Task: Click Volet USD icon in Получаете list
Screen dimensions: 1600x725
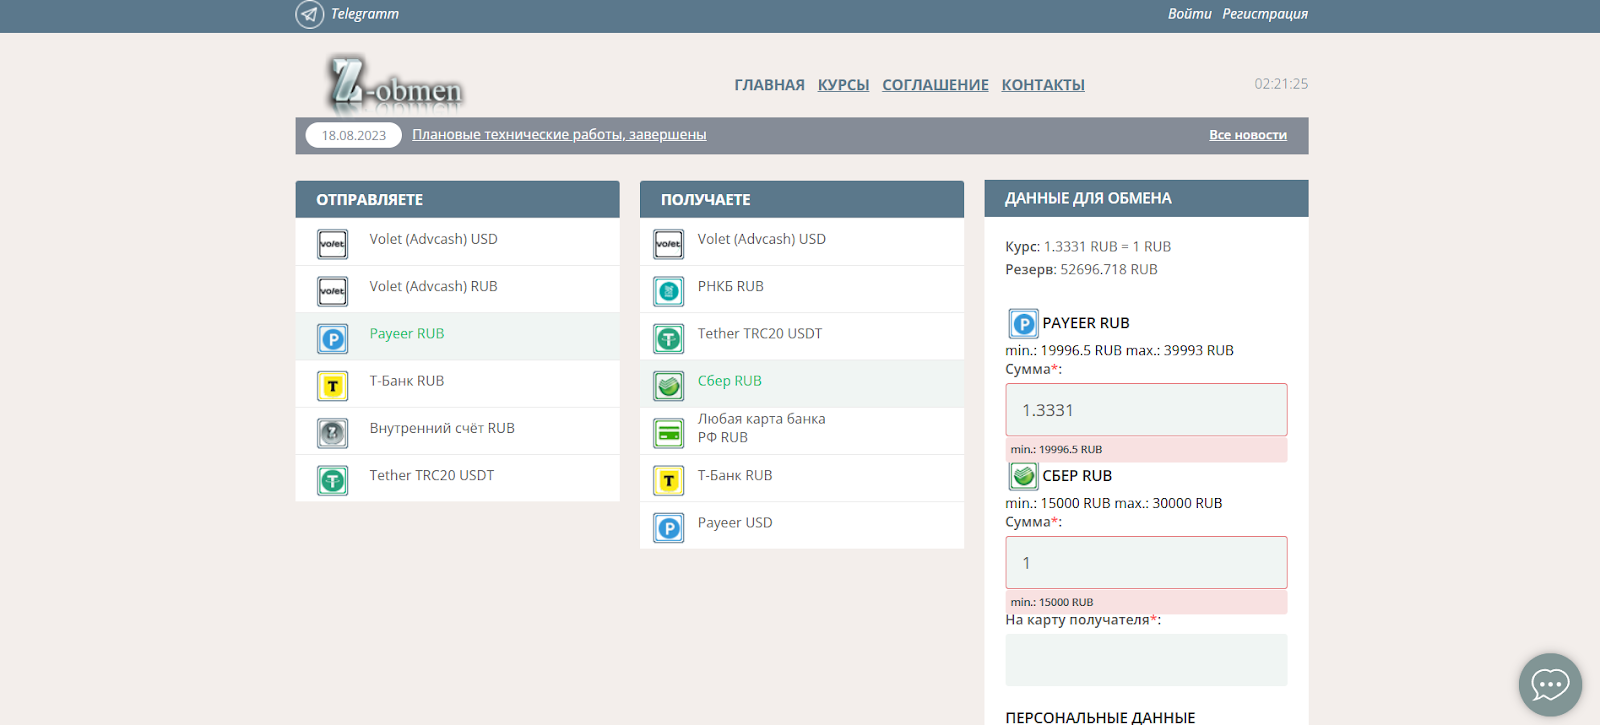Action: [669, 244]
